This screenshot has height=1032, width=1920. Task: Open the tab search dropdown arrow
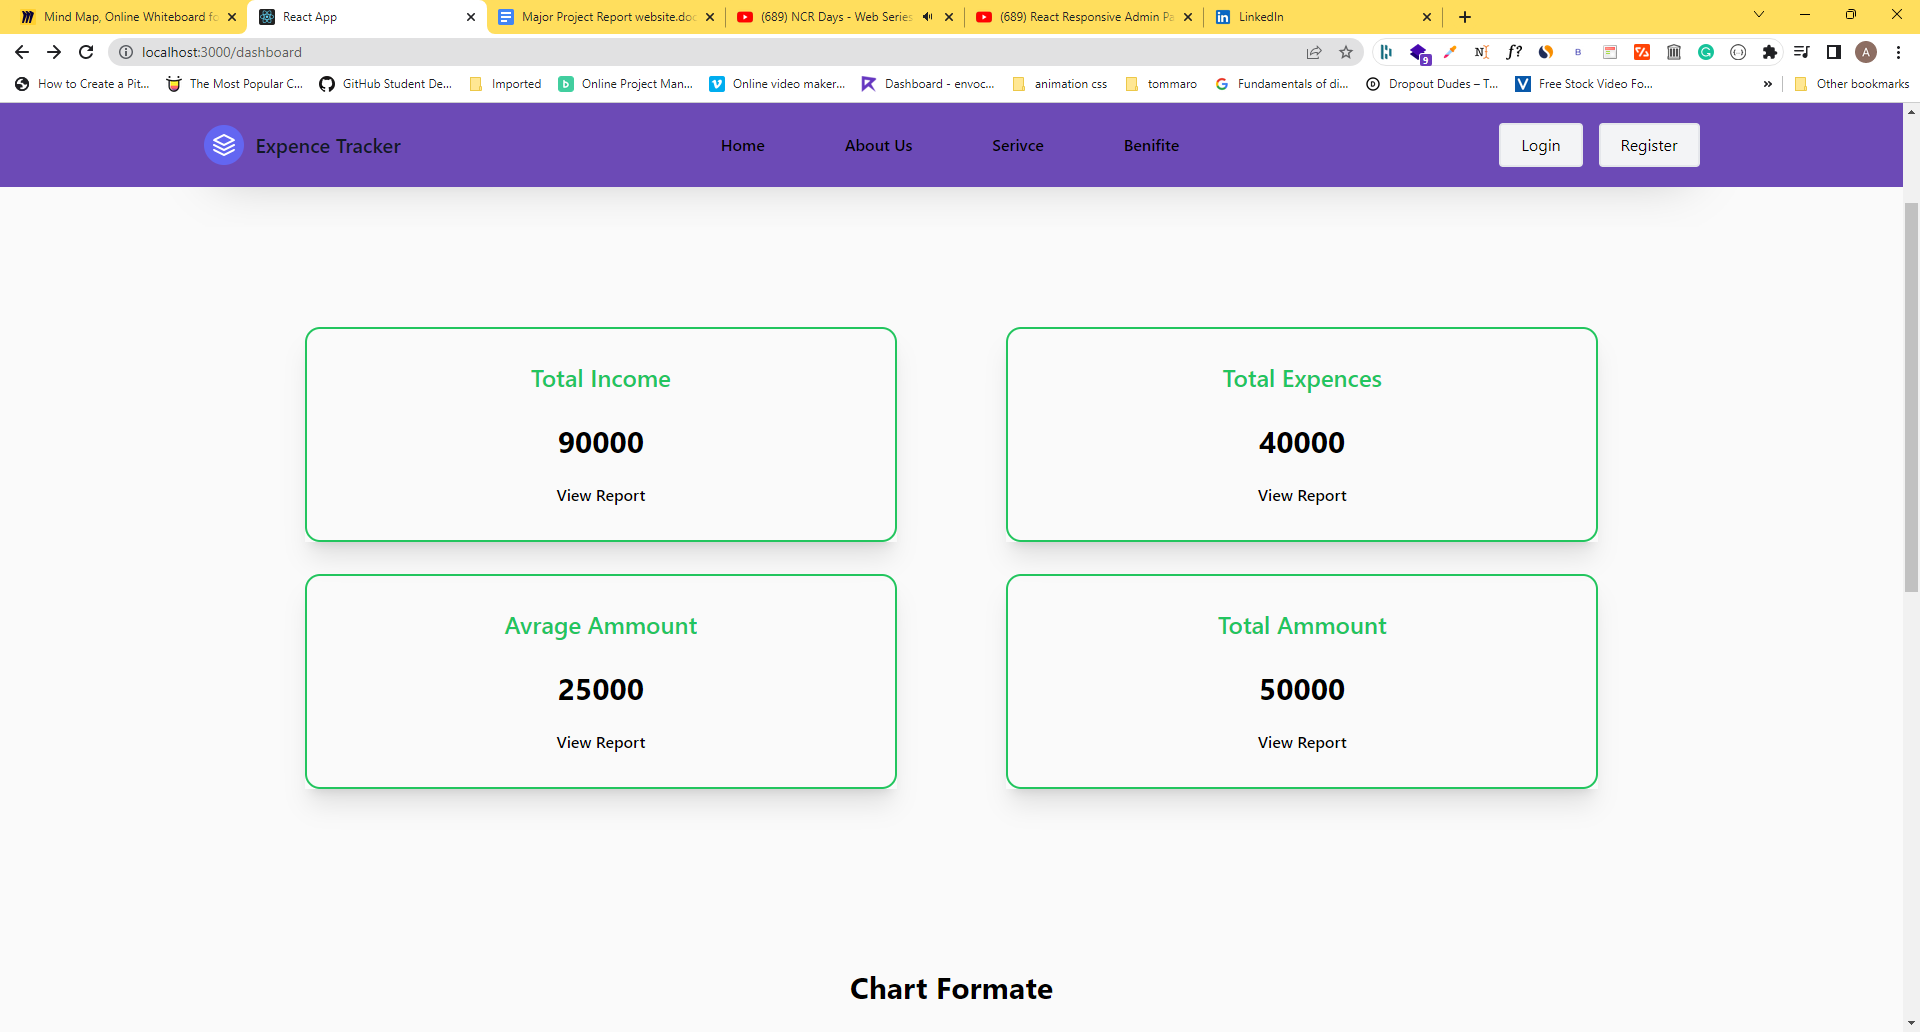pos(1758,14)
